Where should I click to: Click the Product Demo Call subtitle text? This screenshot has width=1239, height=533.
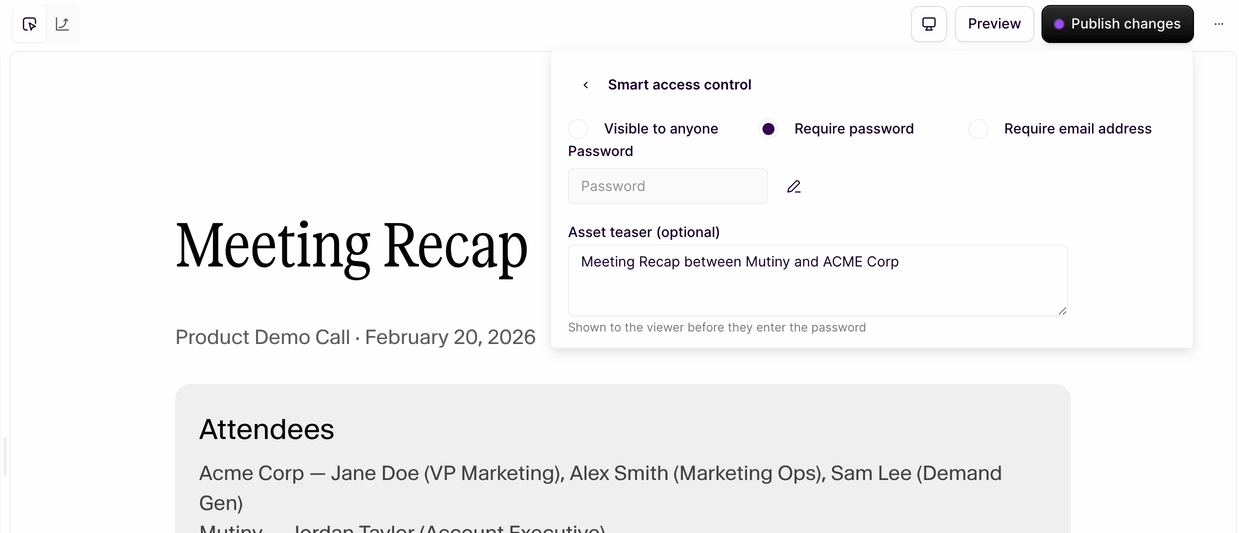[355, 337]
